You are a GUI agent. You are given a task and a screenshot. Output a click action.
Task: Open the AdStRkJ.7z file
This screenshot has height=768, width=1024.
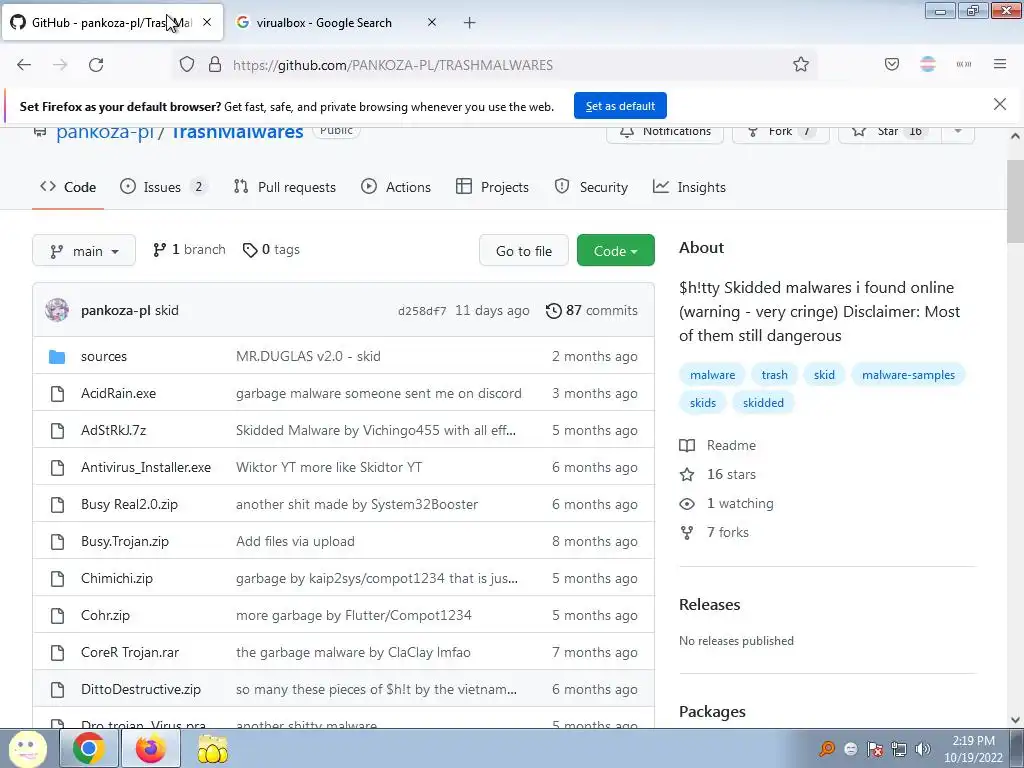pyautogui.click(x=114, y=430)
